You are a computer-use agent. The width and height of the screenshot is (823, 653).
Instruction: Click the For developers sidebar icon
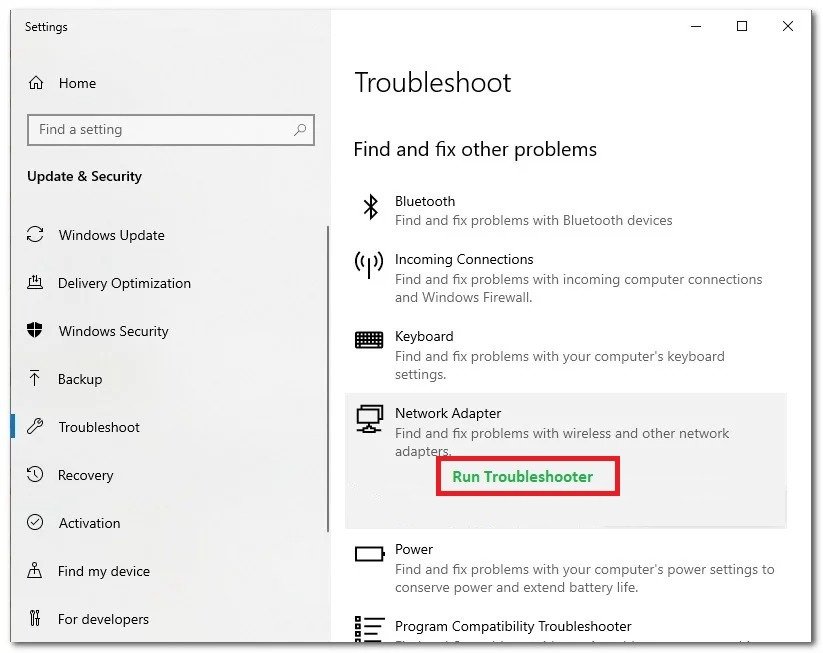pyautogui.click(x=36, y=619)
